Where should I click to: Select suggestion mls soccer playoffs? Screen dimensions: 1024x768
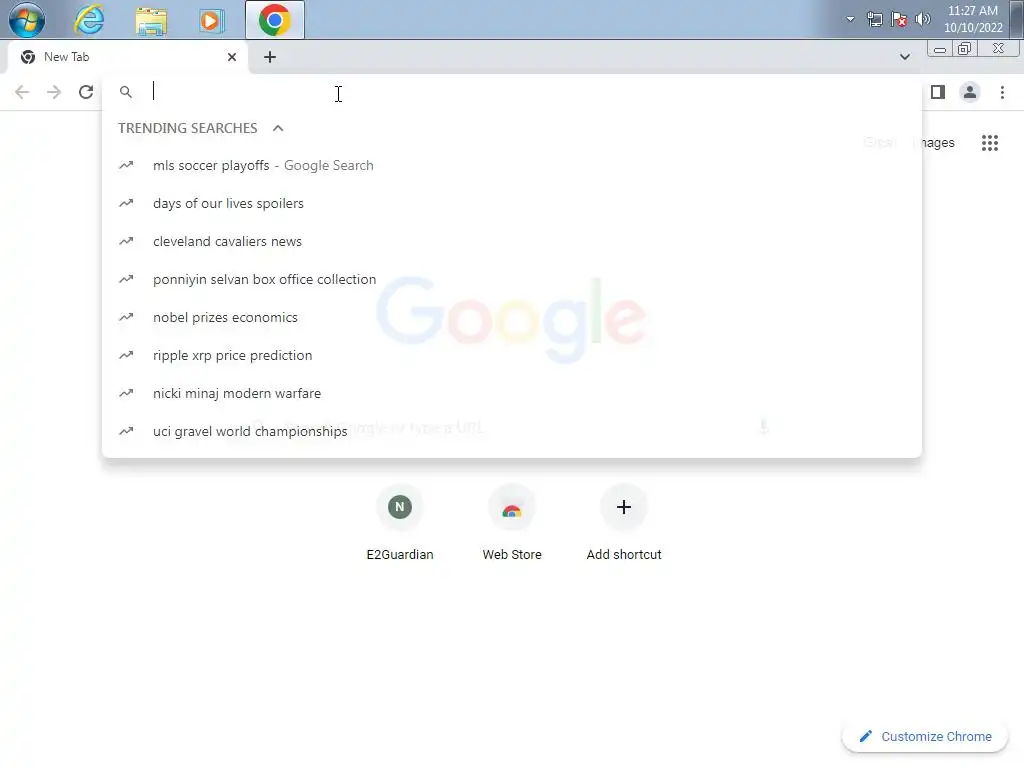tap(511, 165)
